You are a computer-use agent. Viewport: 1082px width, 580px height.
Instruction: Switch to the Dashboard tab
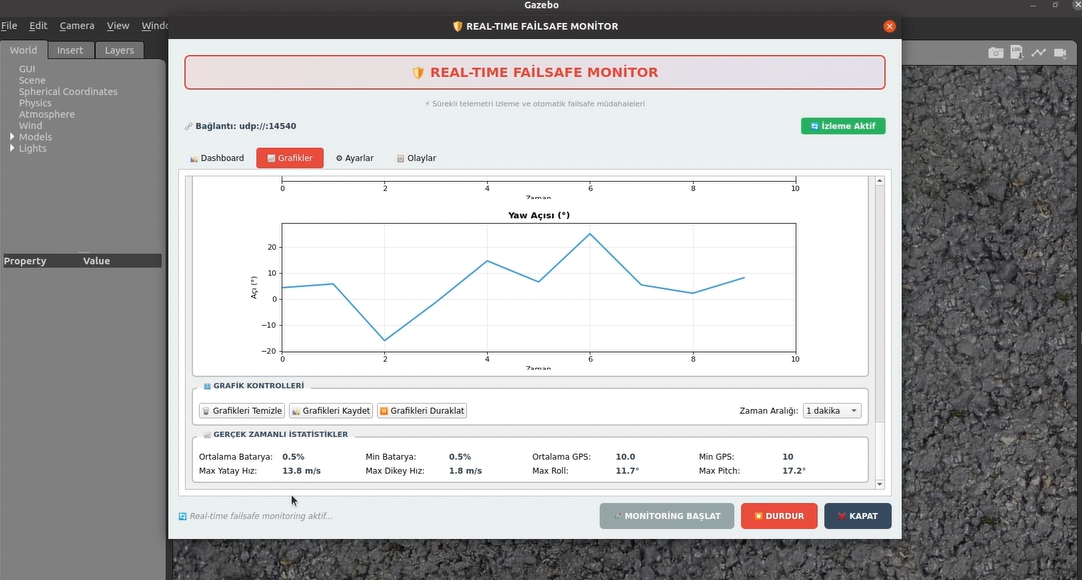pyautogui.click(x=217, y=158)
